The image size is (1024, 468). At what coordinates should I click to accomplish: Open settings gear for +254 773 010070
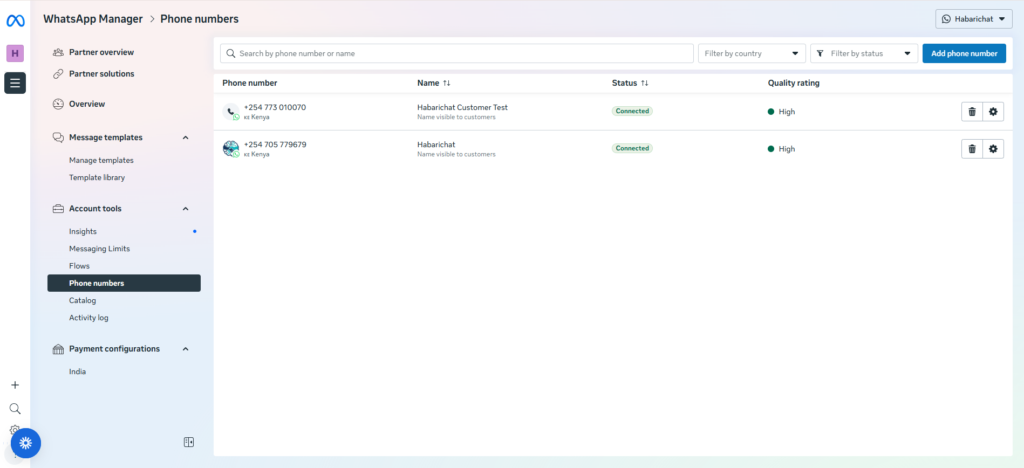993,112
